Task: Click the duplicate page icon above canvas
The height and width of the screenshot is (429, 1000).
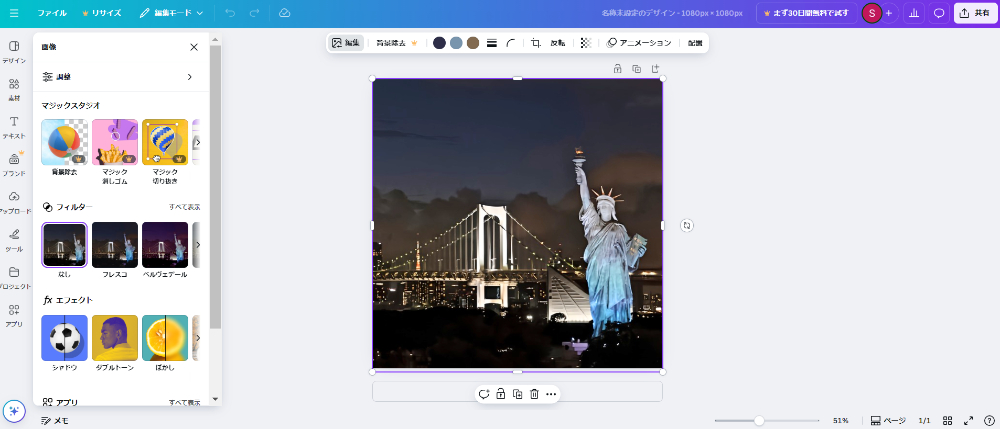Action: [636, 68]
